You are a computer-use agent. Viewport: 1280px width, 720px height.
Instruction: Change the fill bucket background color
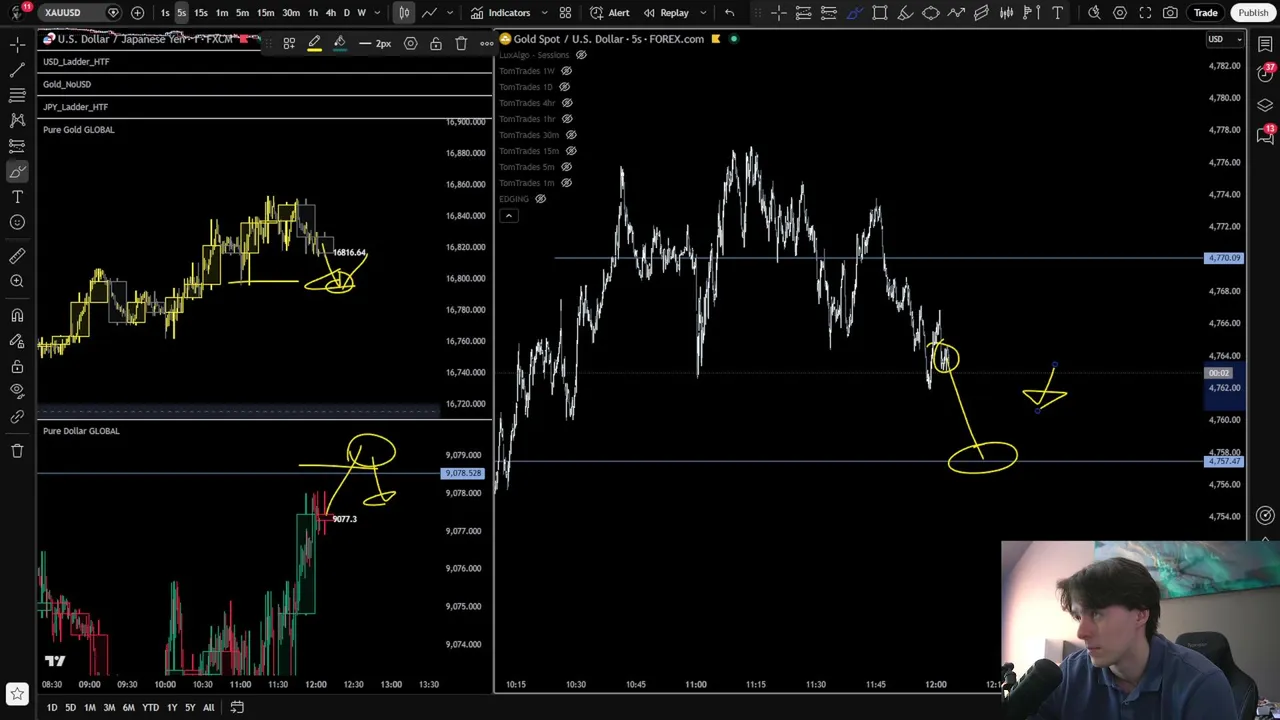340,44
